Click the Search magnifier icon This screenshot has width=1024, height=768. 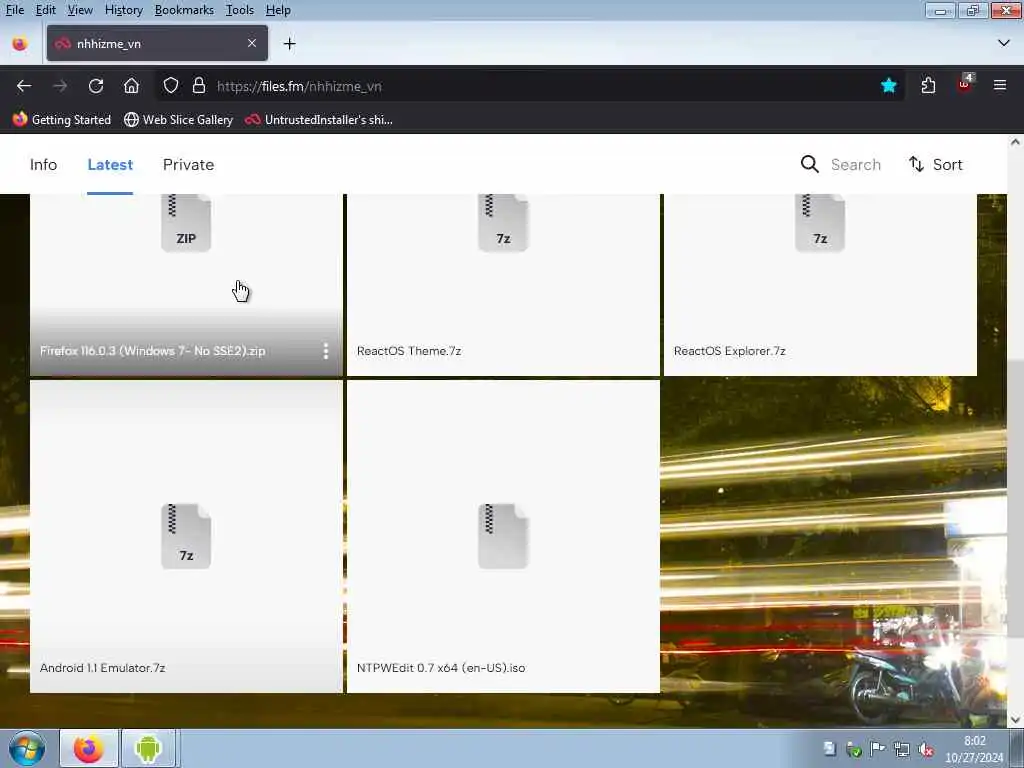(x=809, y=164)
